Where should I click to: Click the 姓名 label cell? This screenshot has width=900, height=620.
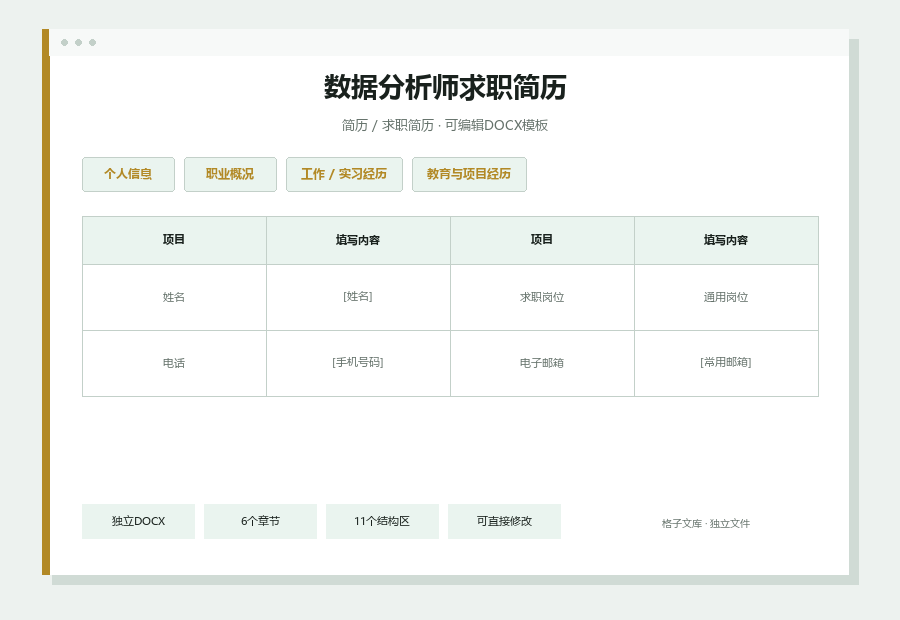point(174,297)
